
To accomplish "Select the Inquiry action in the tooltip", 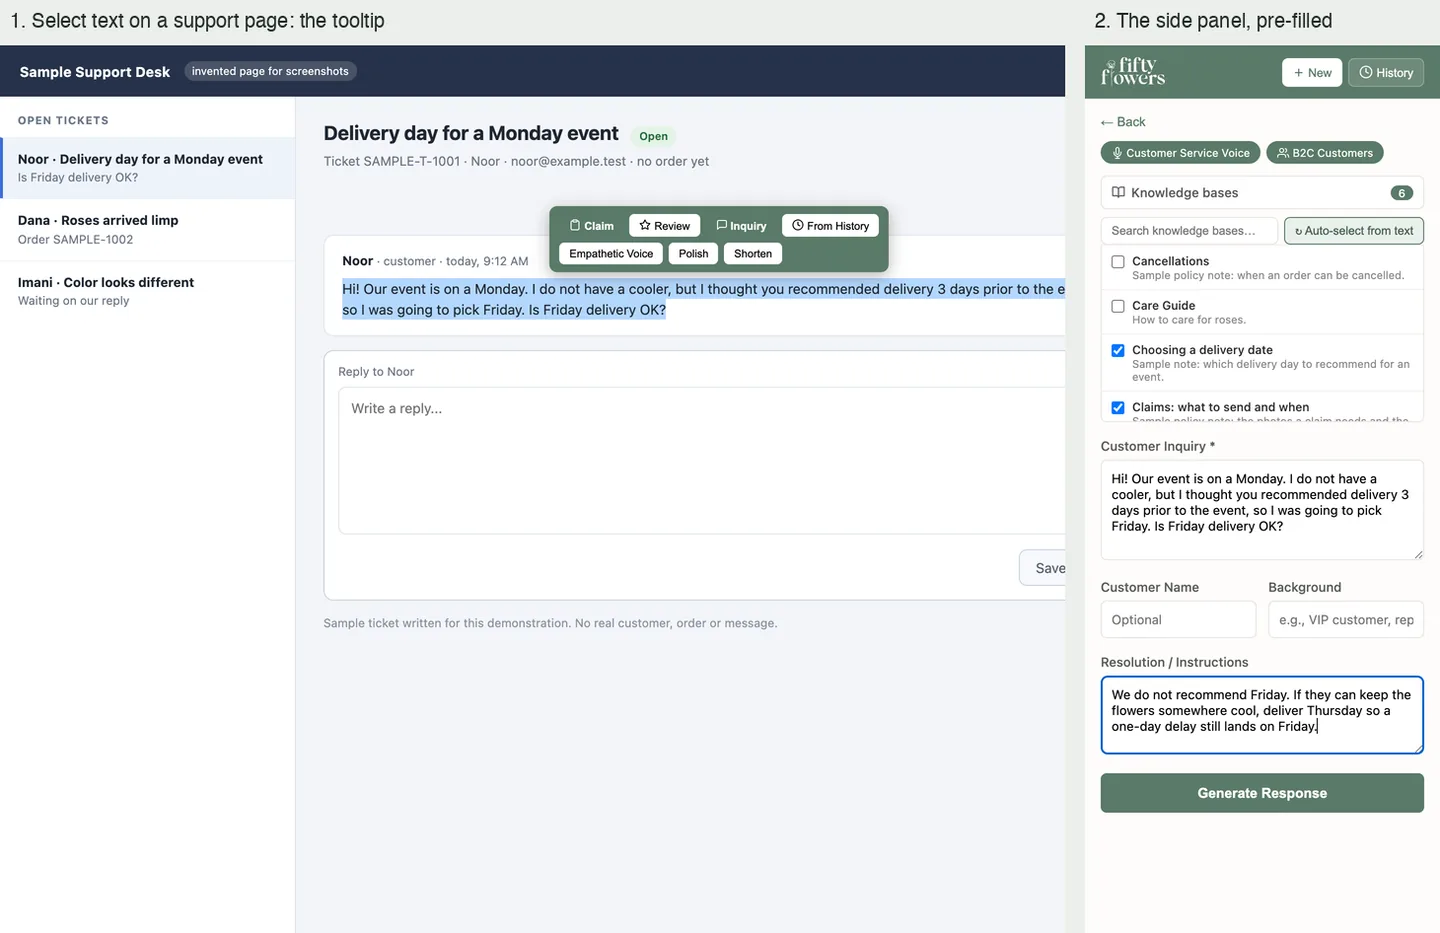I will (741, 226).
